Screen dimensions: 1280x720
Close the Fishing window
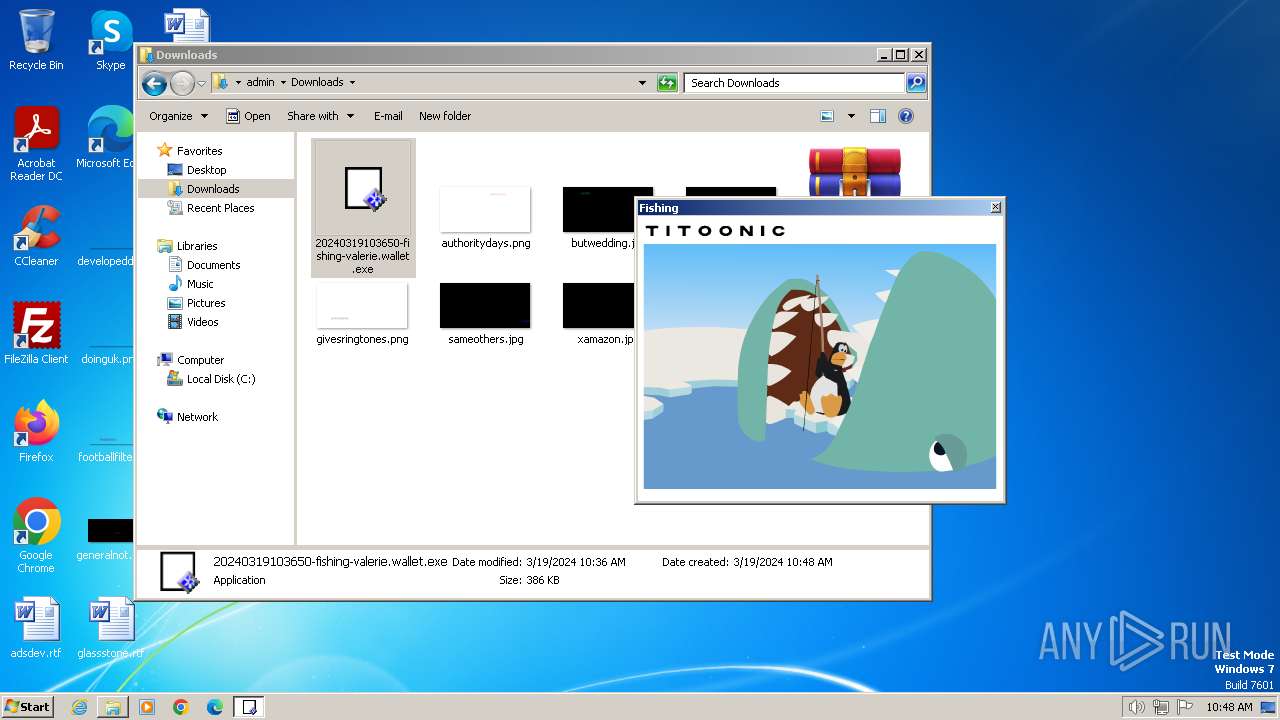[995, 208]
